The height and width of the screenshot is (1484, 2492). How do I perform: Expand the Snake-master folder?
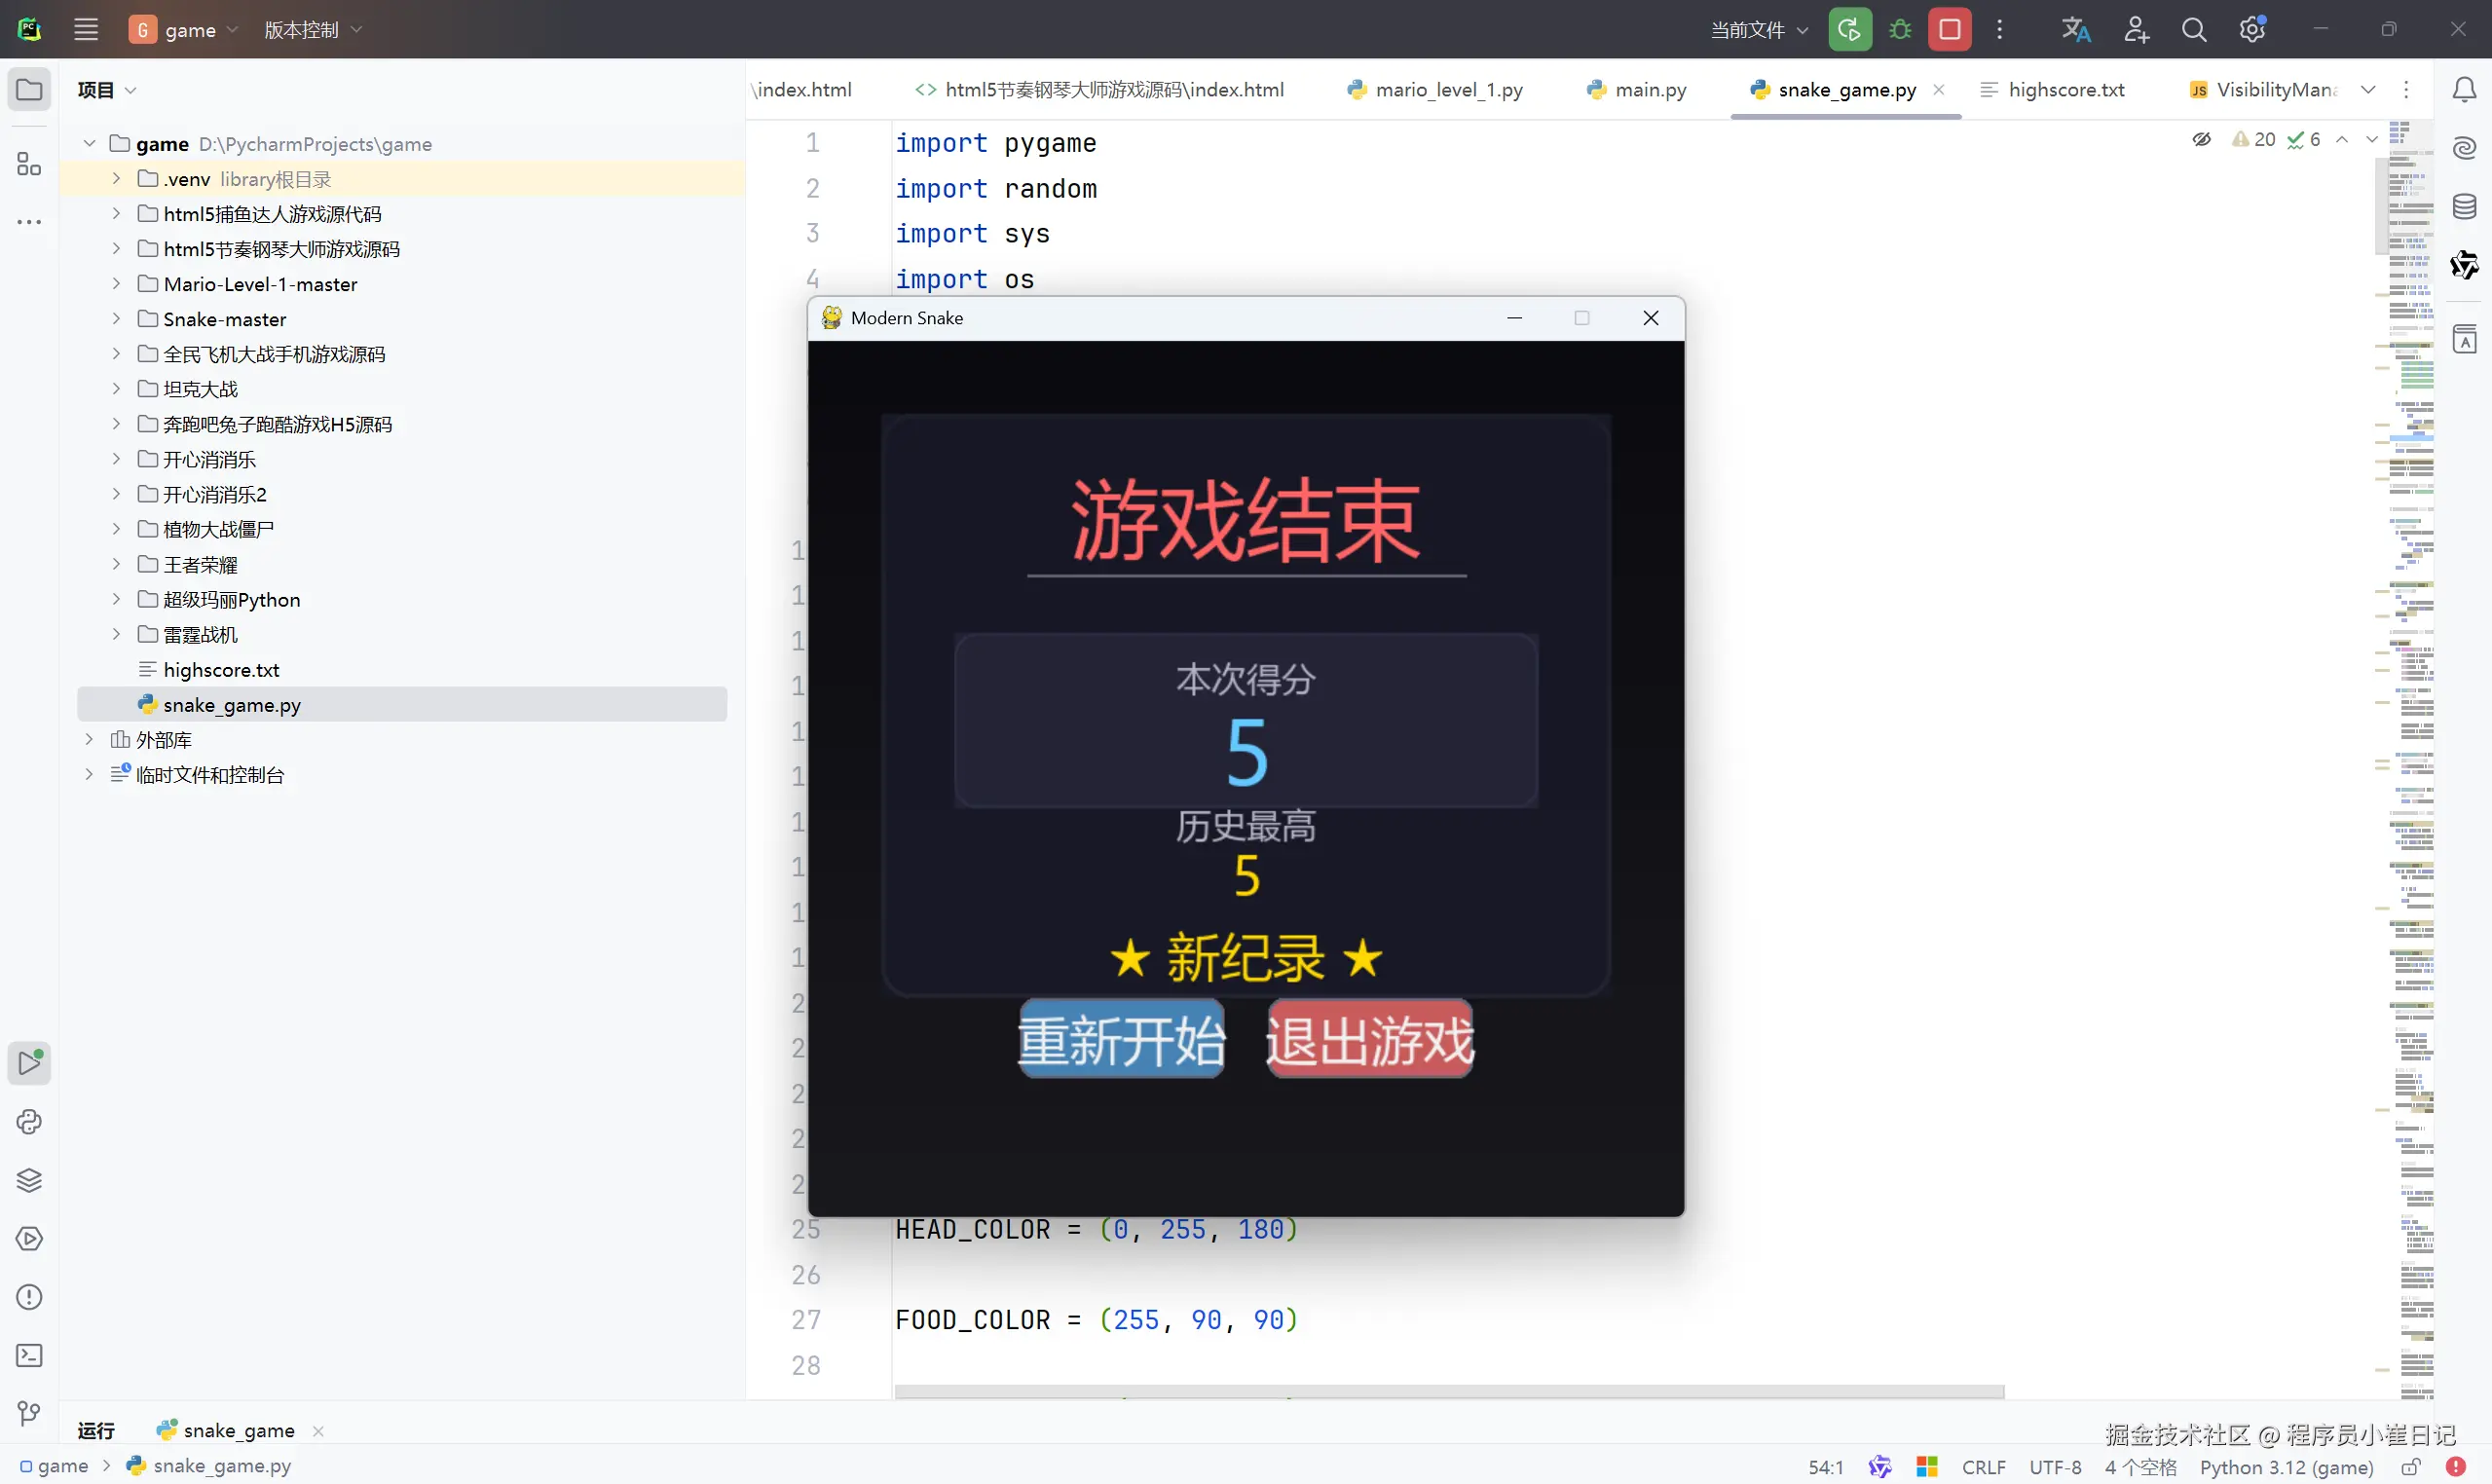click(116, 319)
